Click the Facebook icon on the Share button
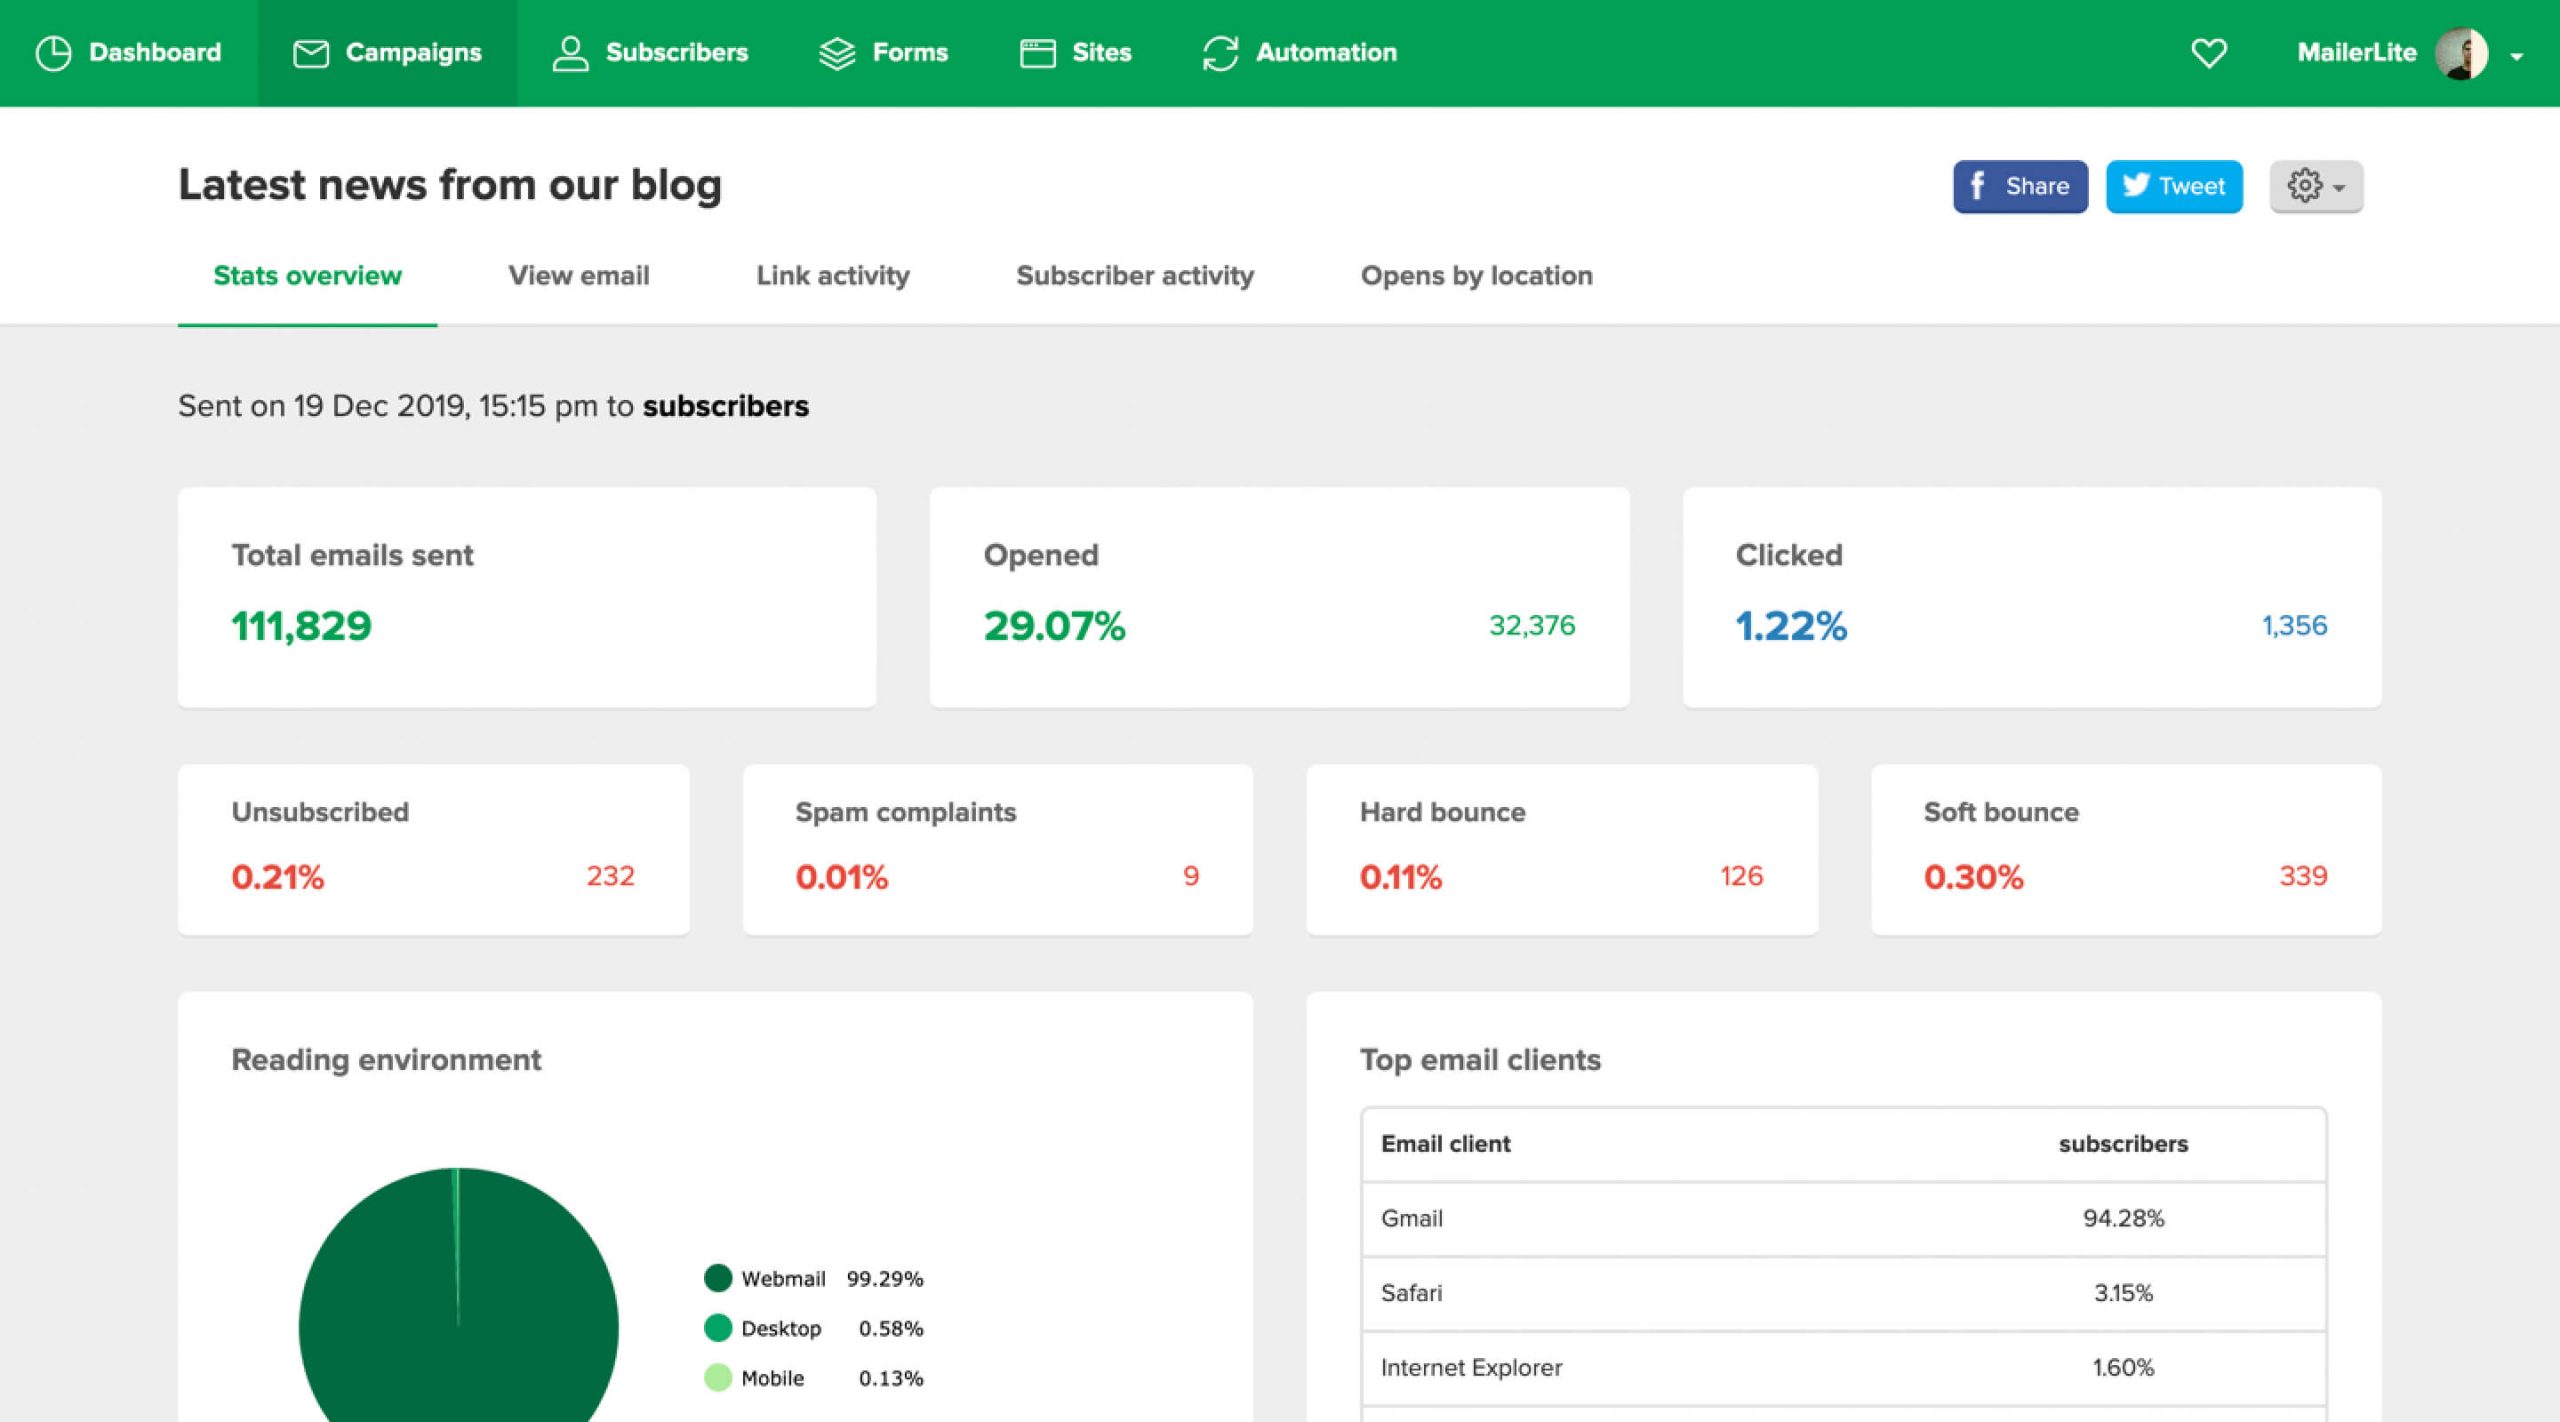The height and width of the screenshot is (1422, 2560). coord(1979,186)
